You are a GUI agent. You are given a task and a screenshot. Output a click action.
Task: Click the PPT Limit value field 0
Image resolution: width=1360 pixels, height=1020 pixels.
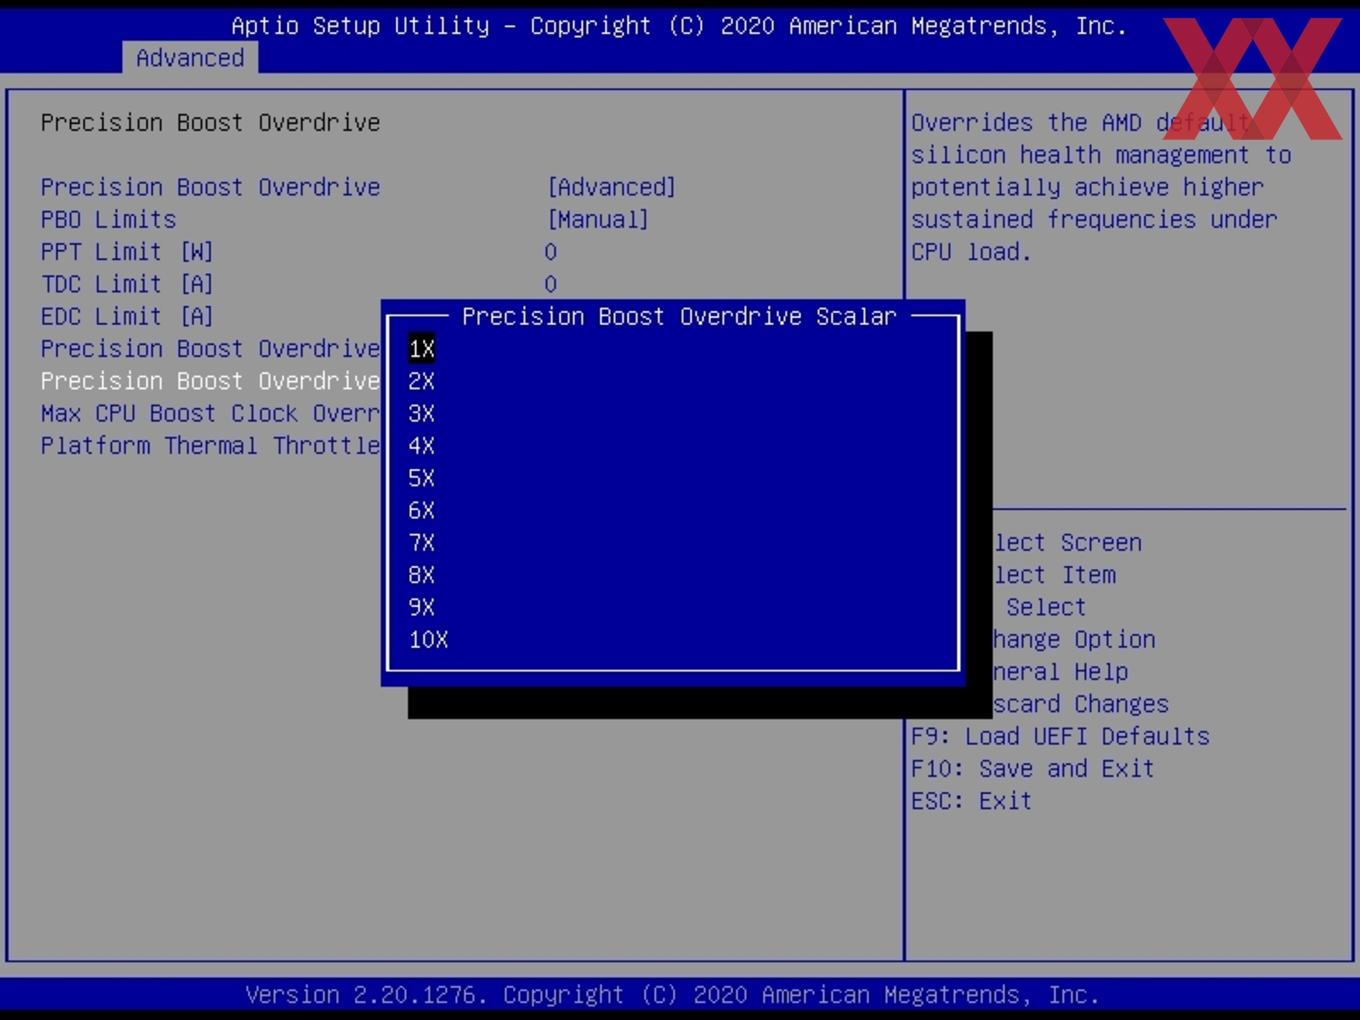coord(551,252)
